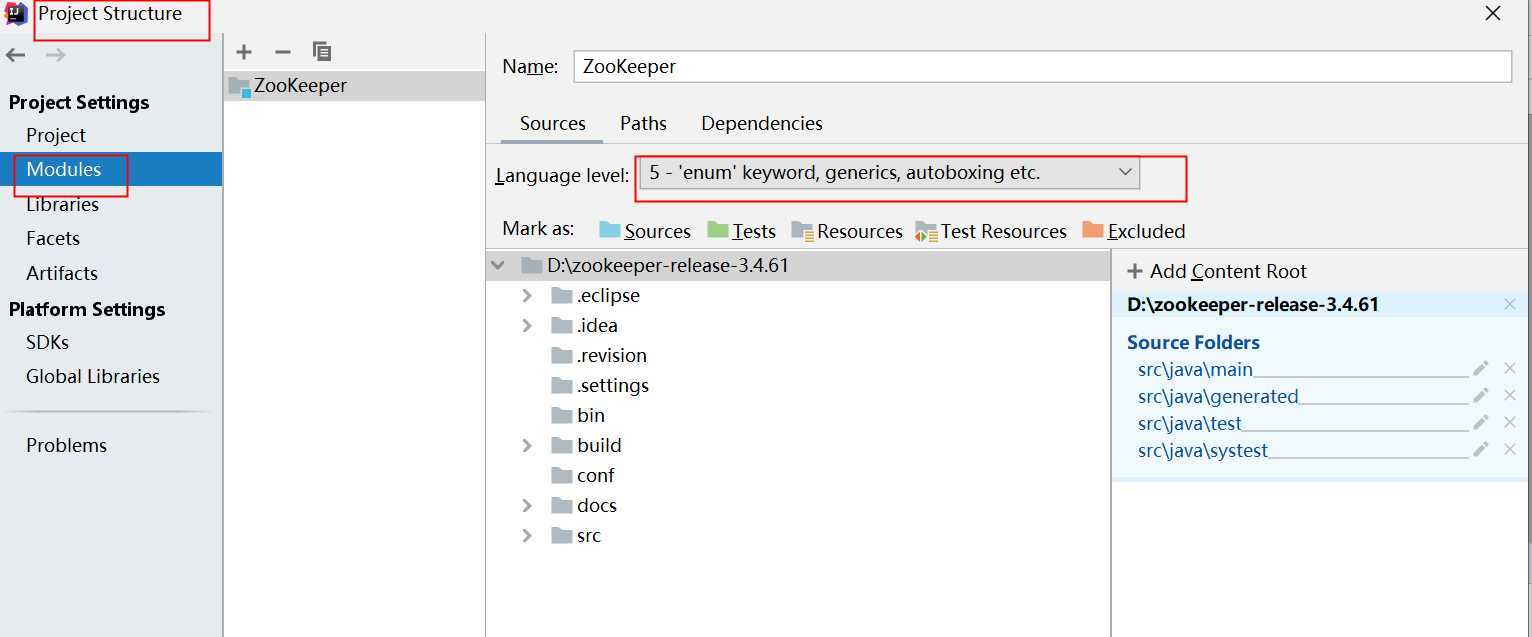Click the forward navigation arrow
The width and height of the screenshot is (1532, 637).
pos(55,55)
